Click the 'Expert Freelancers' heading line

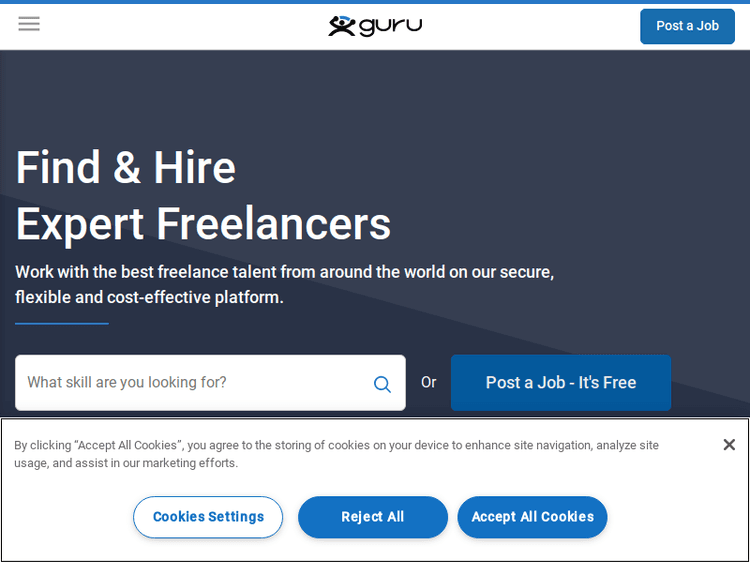tap(203, 224)
